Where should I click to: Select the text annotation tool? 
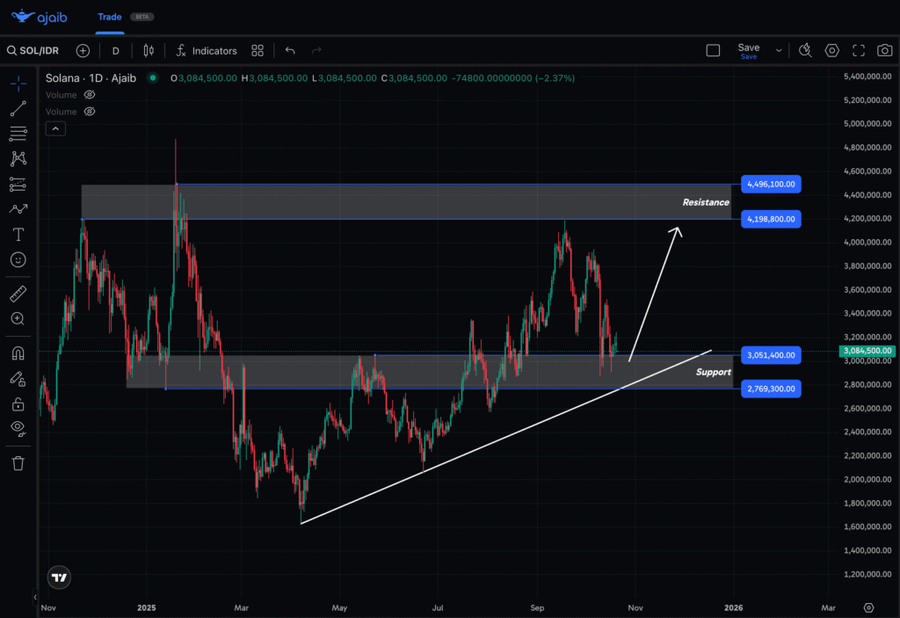point(18,234)
